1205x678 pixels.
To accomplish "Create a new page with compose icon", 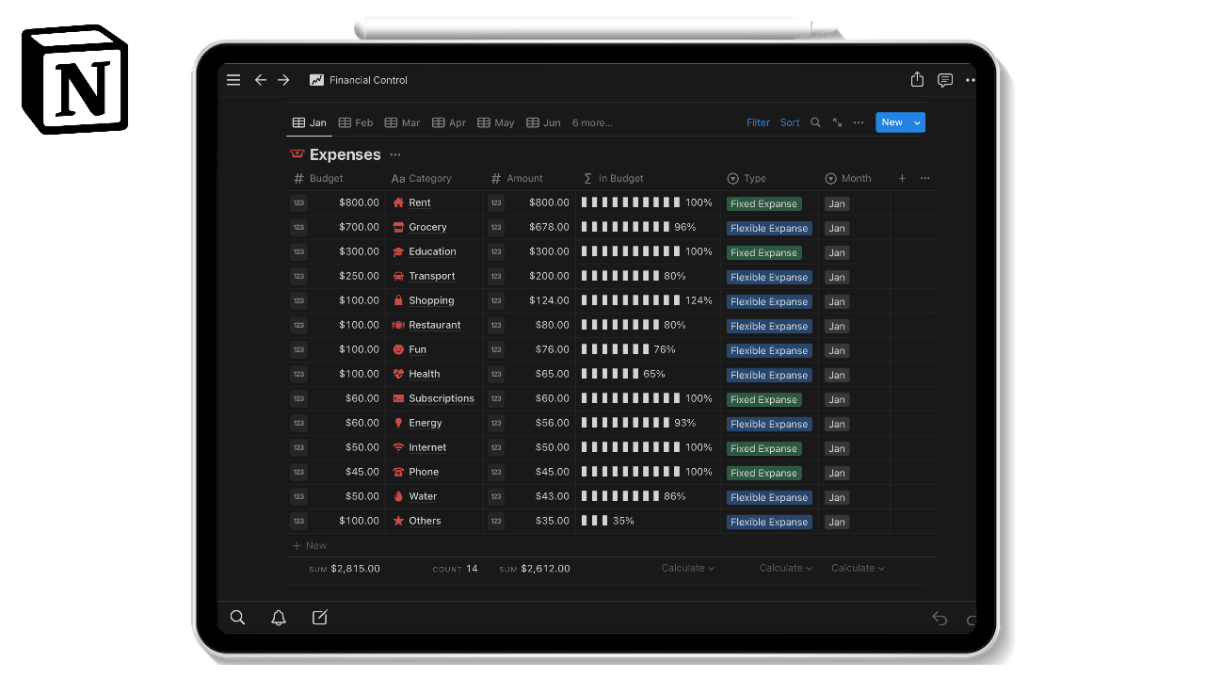I will pos(320,617).
